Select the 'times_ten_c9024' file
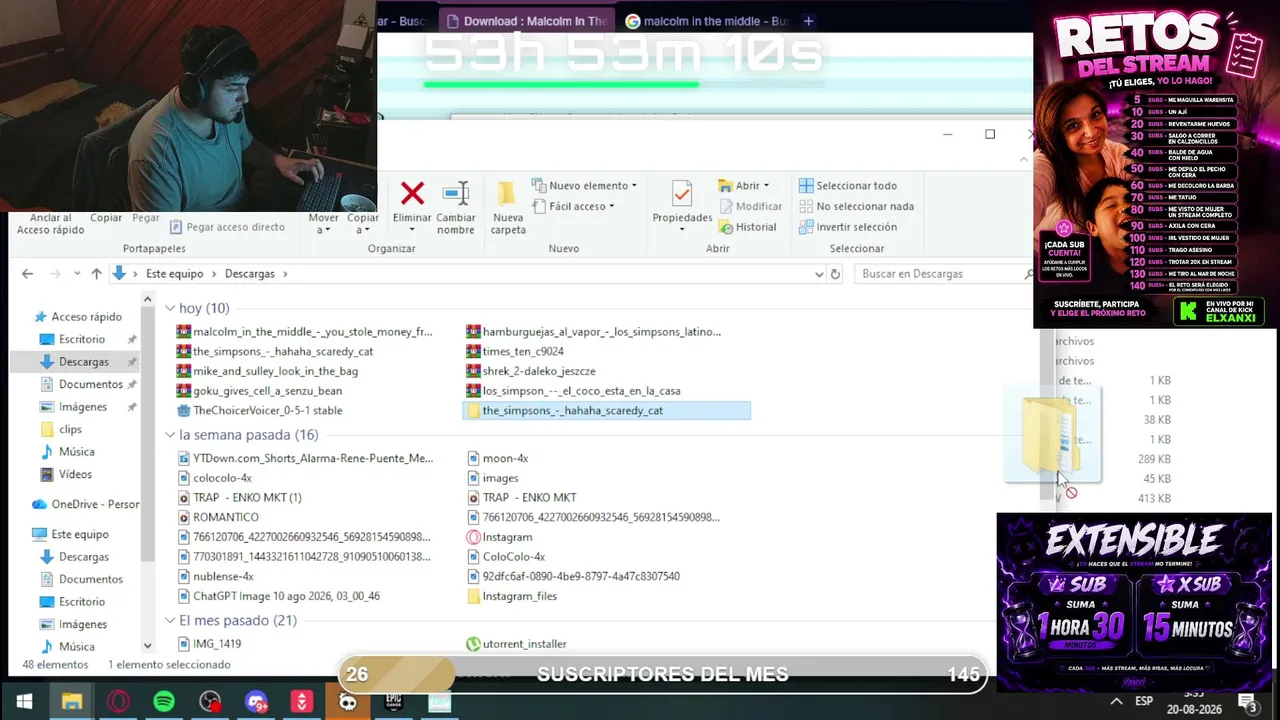 pos(515,351)
